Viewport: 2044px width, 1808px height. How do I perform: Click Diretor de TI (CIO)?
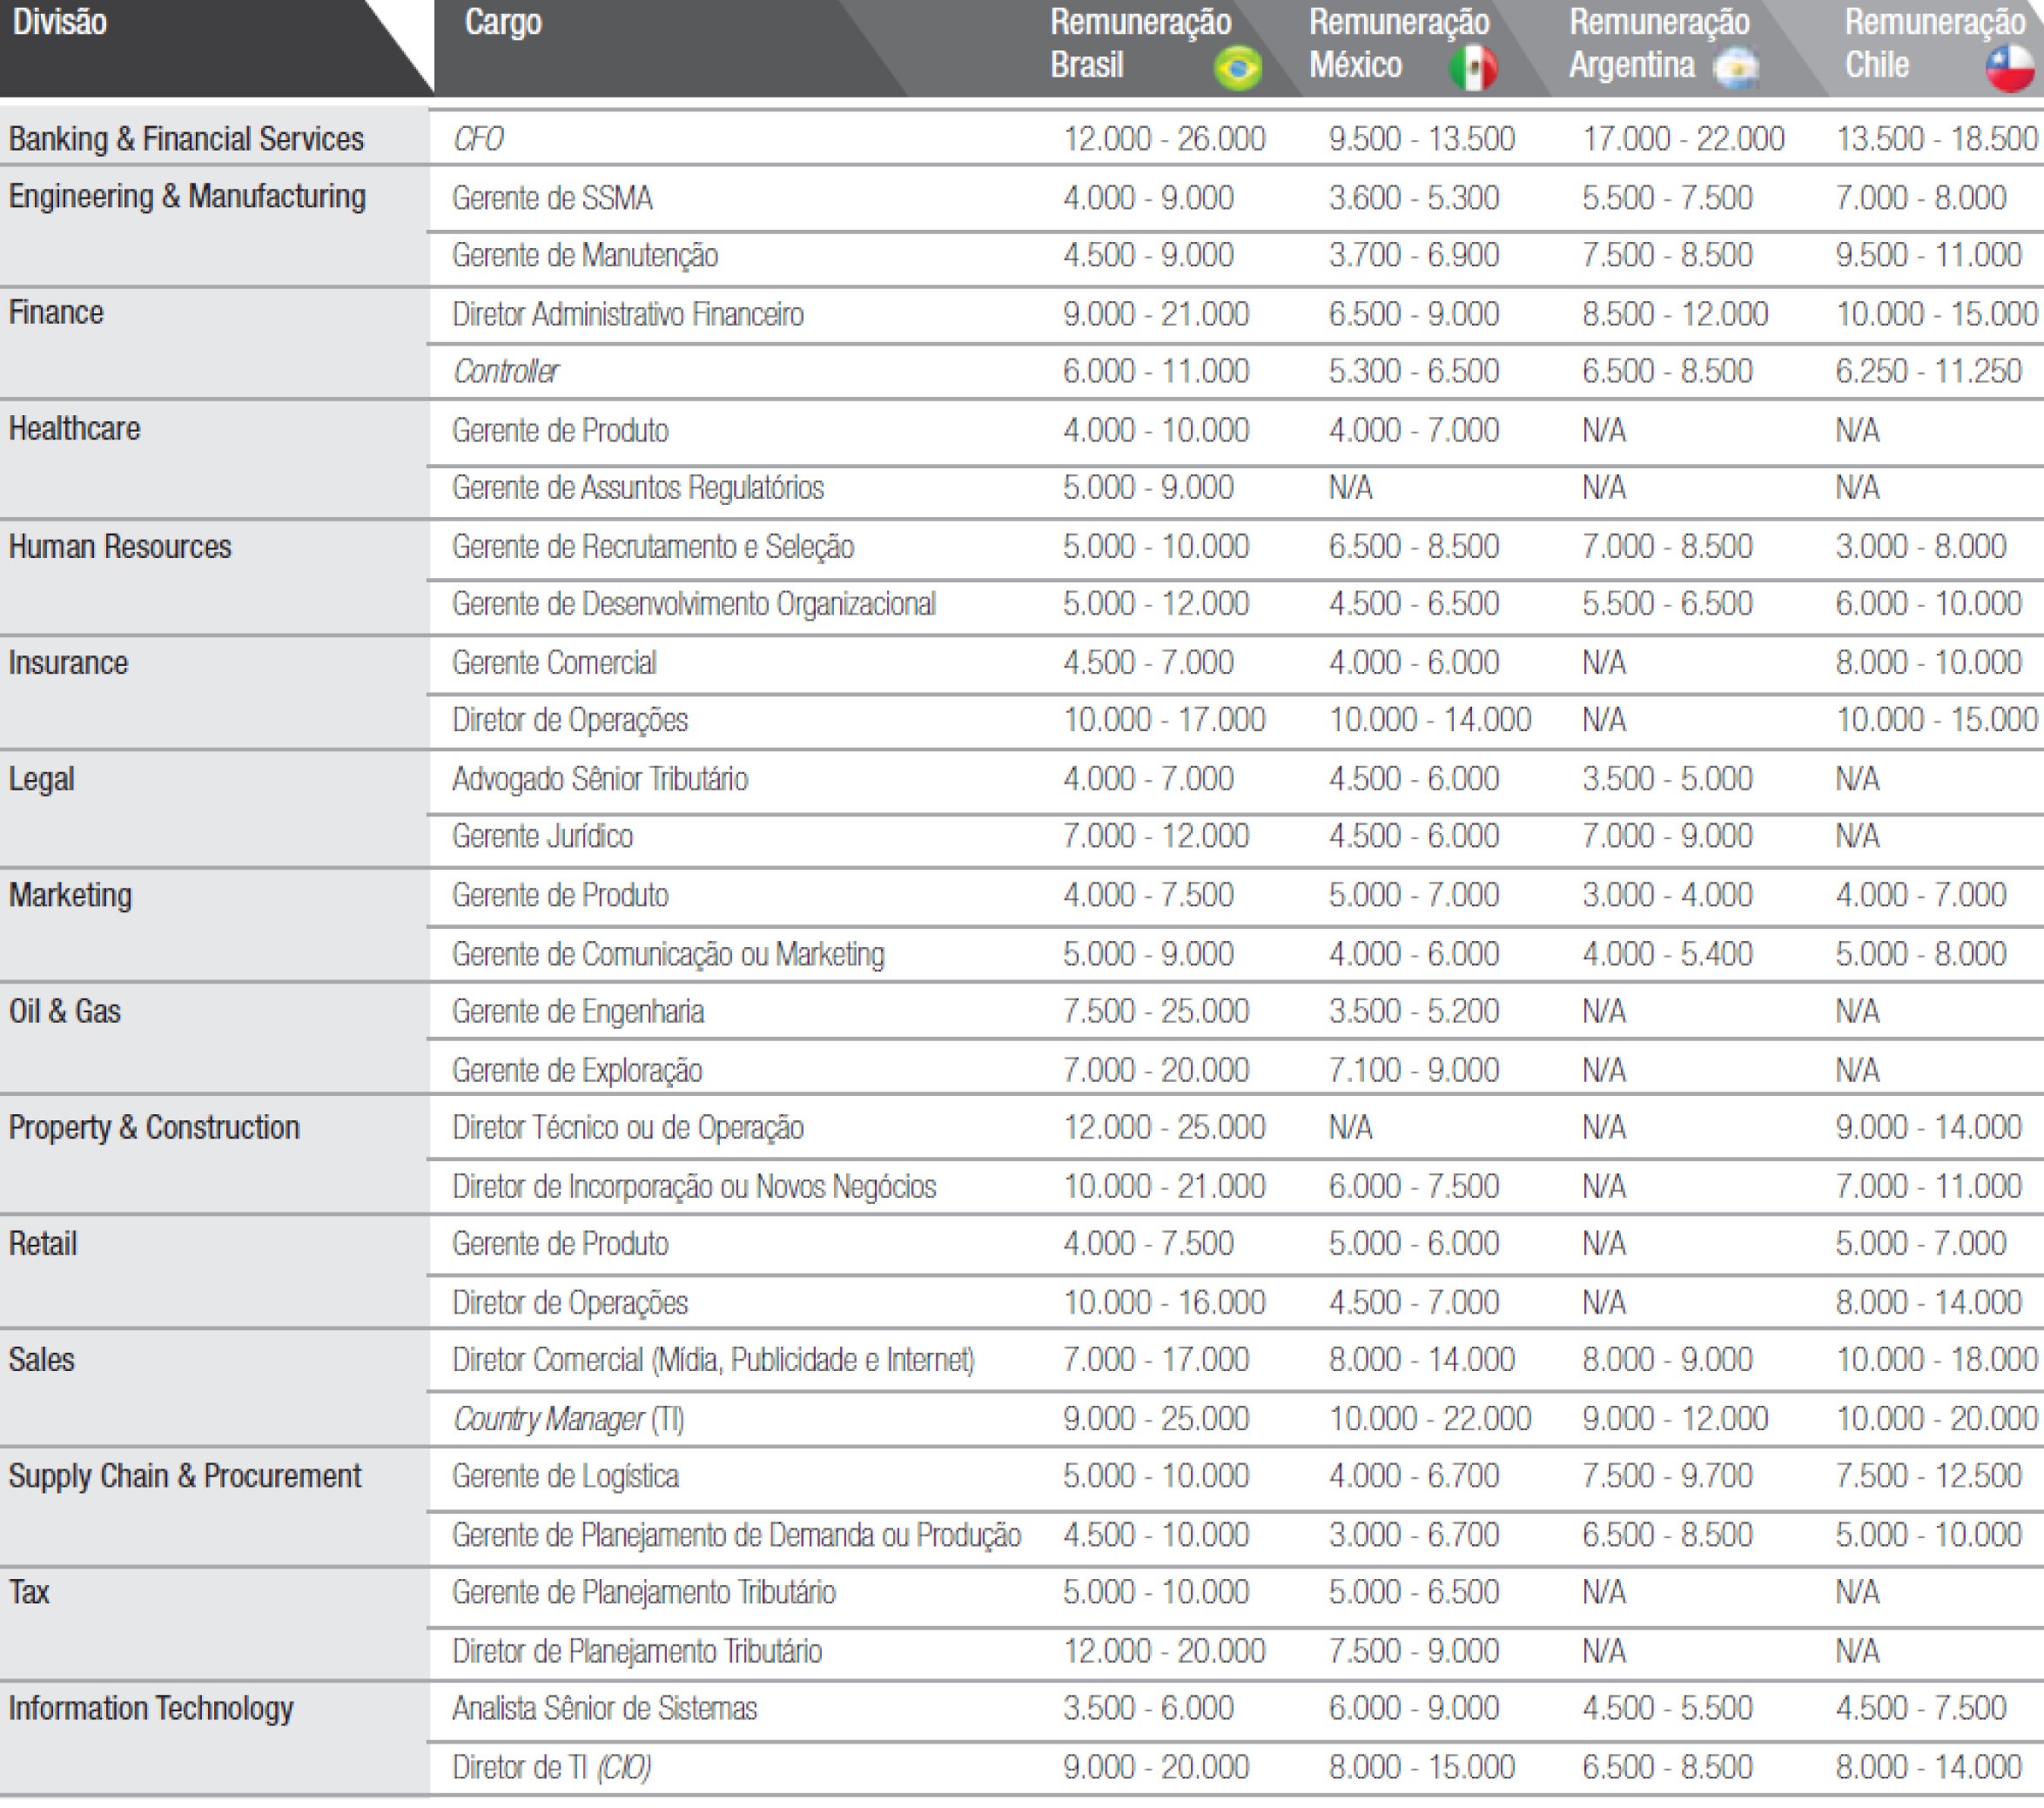tap(552, 1768)
